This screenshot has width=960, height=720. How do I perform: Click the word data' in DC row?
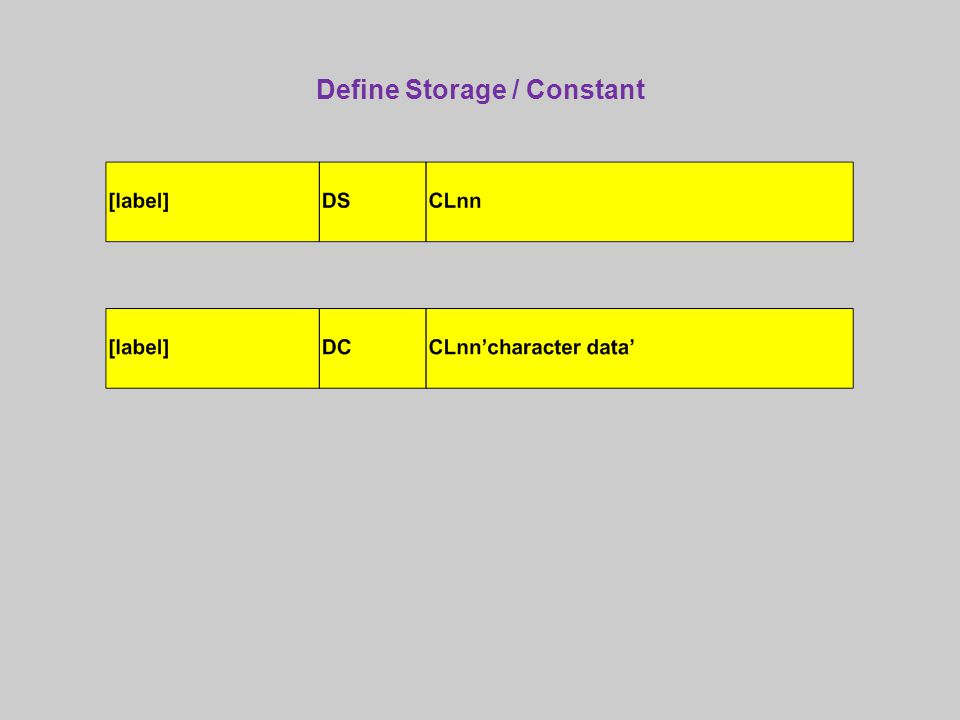click(610, 347)
